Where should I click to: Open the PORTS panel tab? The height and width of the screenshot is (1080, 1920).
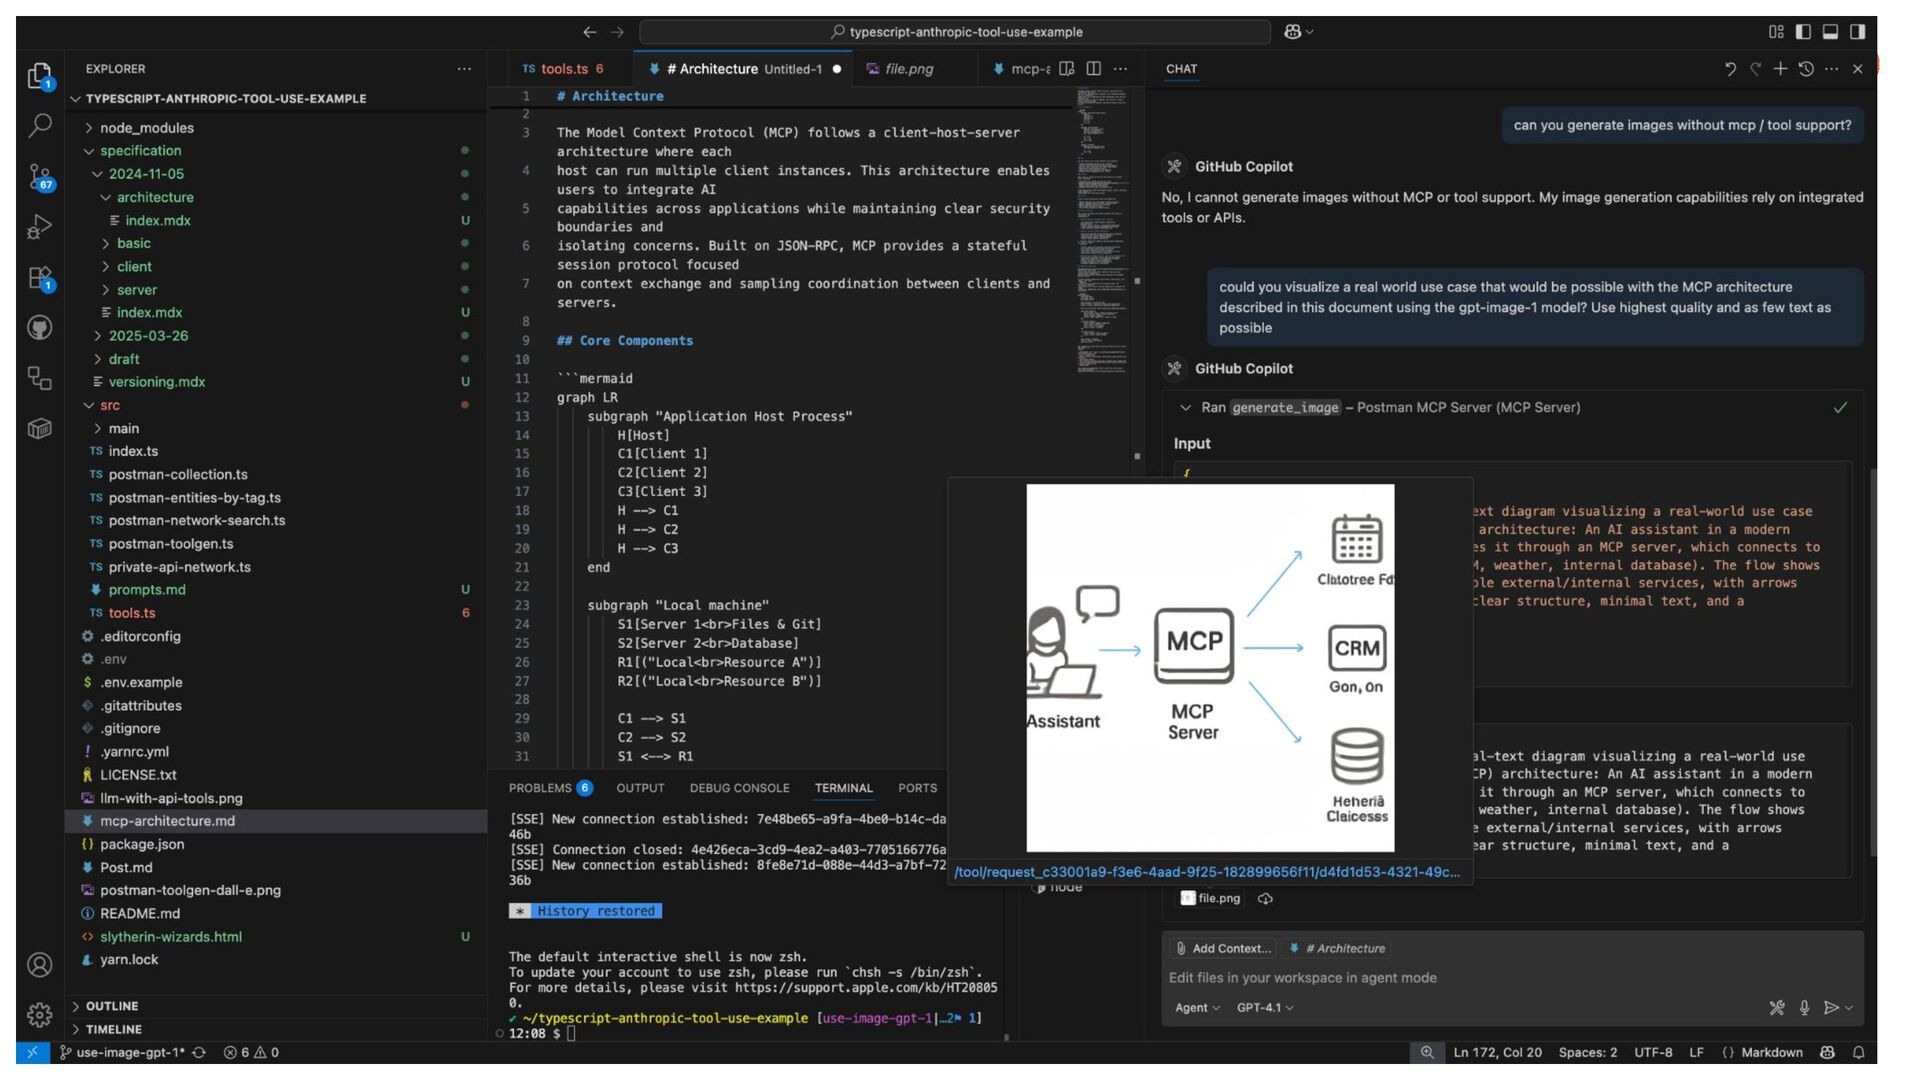(918, 788)
